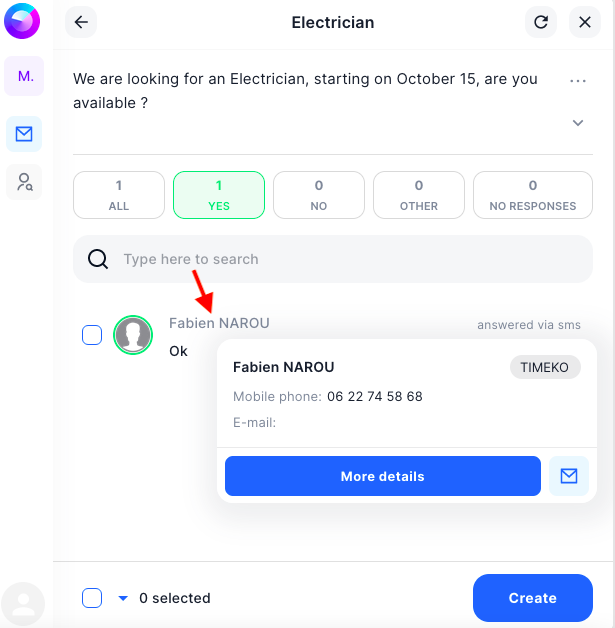Send message via popup envelope icon

[x=569, y=476]
